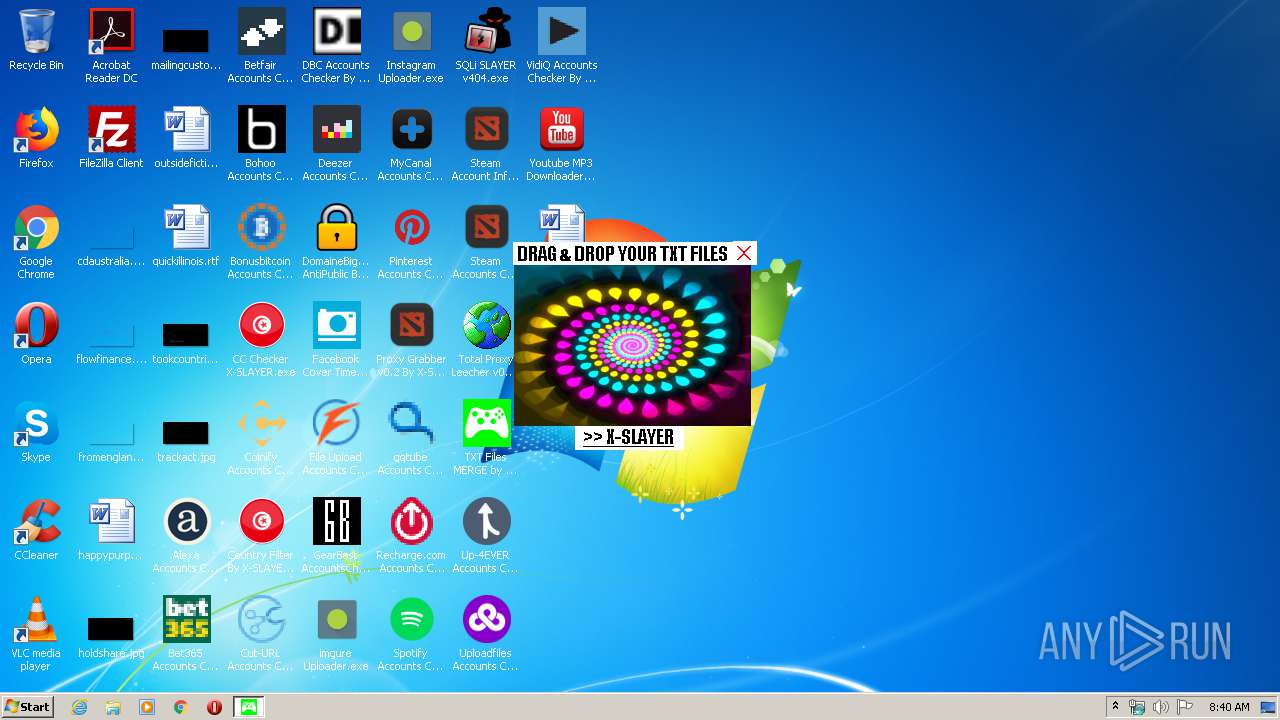Select Facebook Cover Time icon
Screen dimensions: 1280x720
coord(336,327)
